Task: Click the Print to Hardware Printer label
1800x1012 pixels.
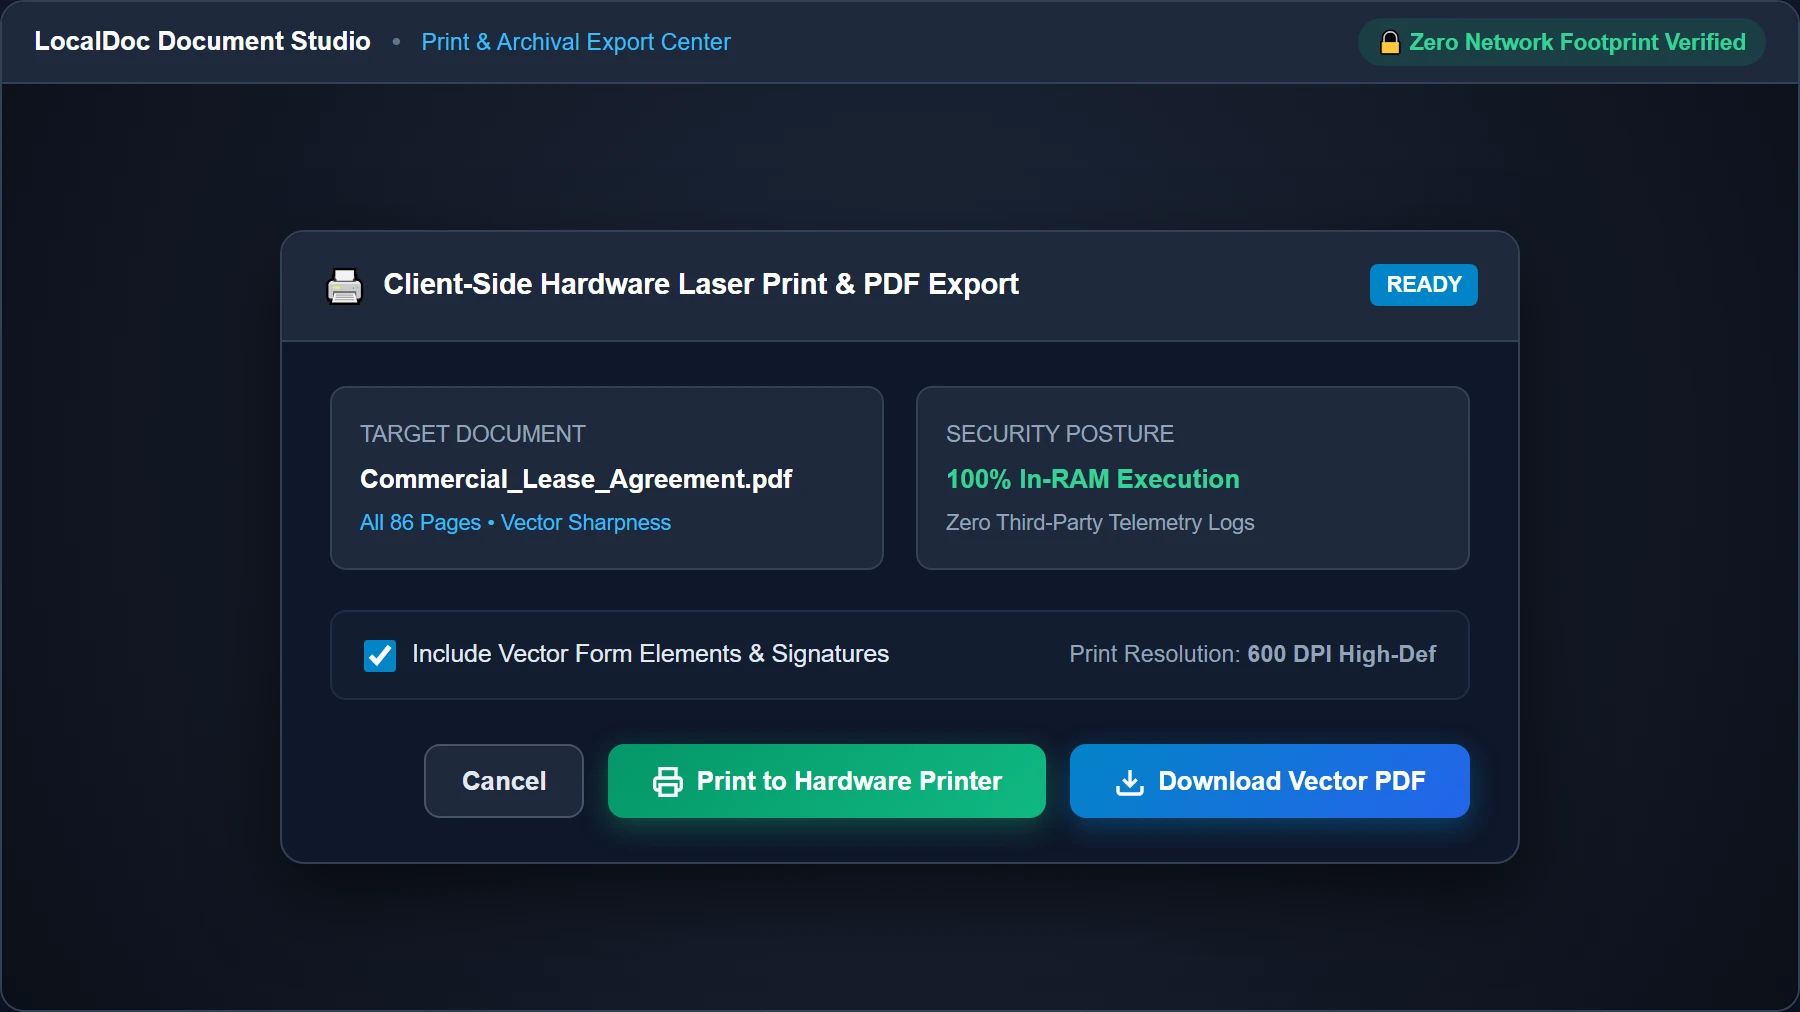Action: click(x=849, y=781)
